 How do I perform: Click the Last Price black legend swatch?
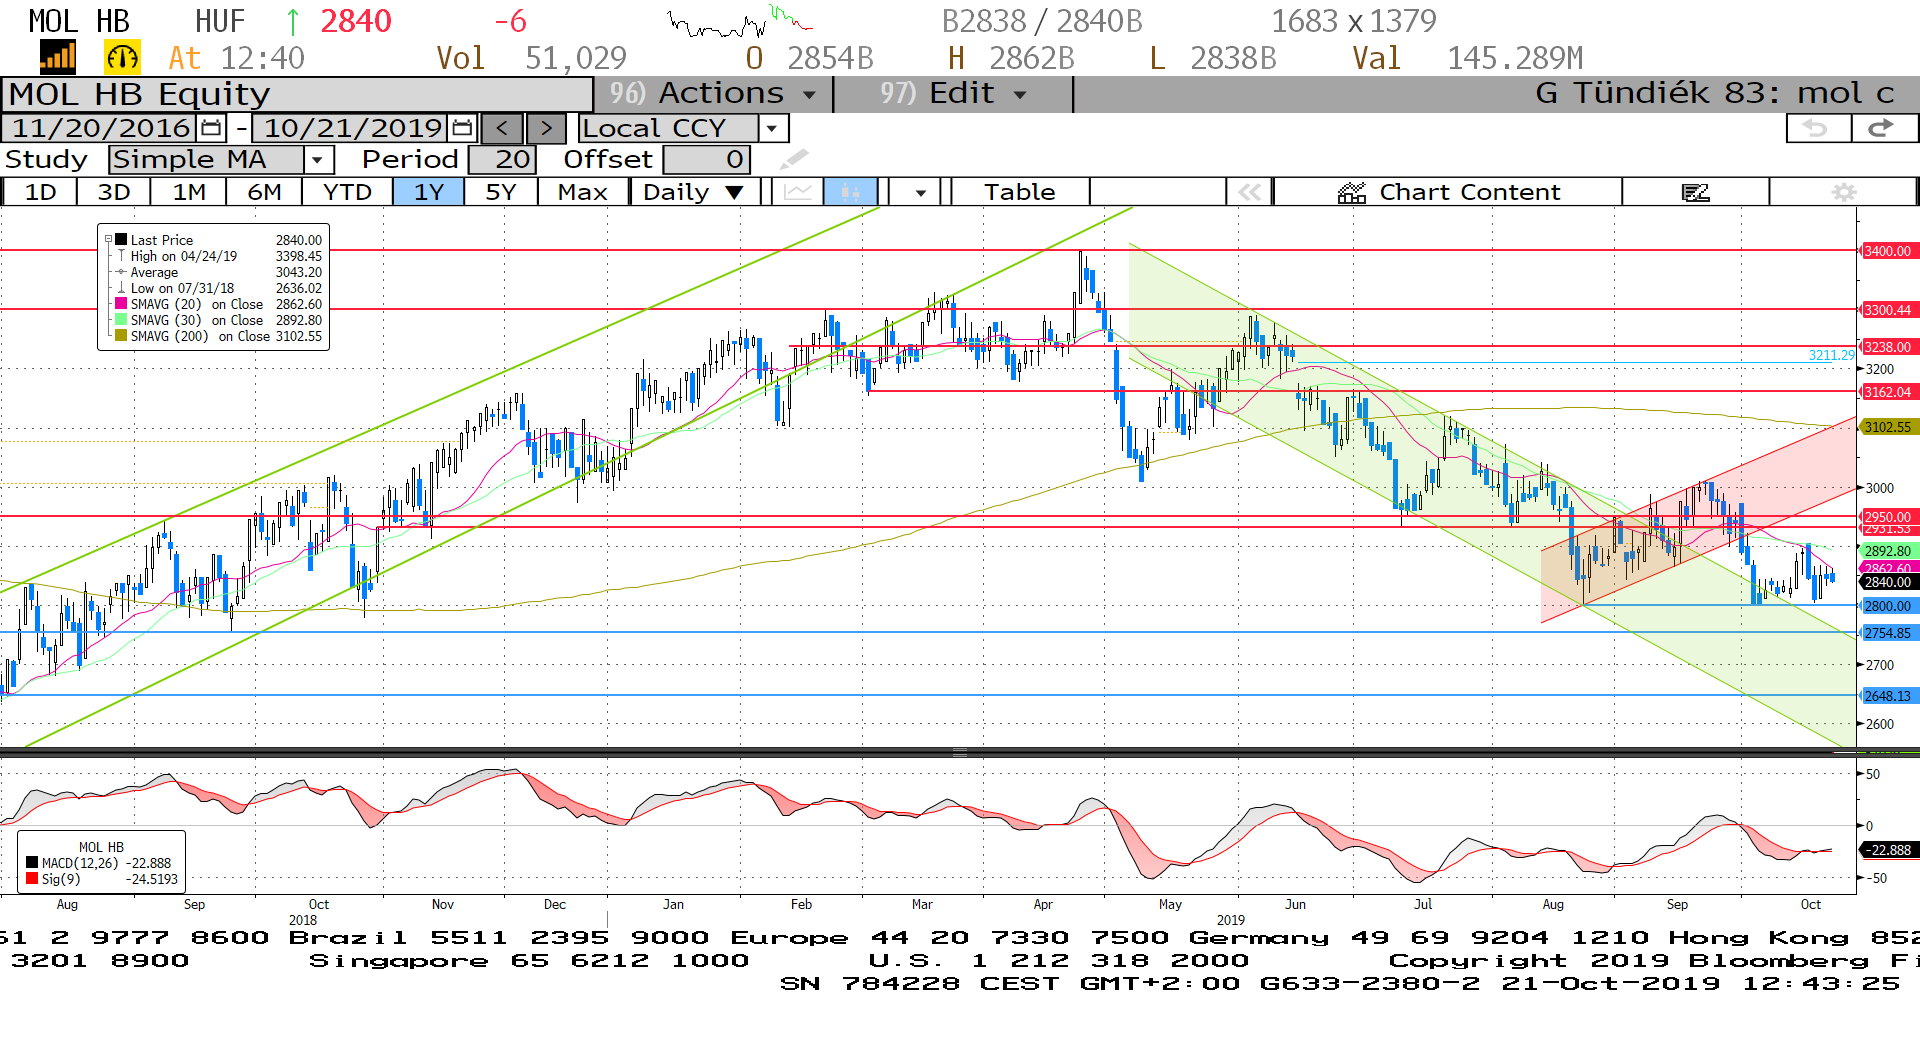tap(121, 240)
